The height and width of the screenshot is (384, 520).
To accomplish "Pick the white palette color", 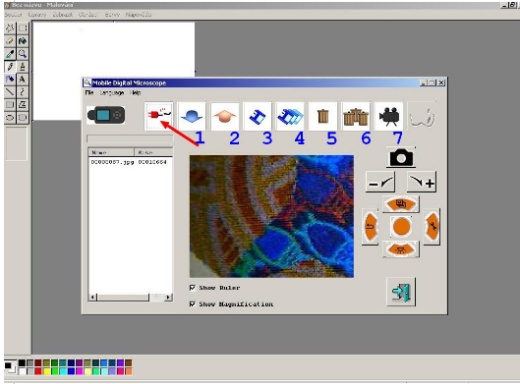I will point(22,371).
